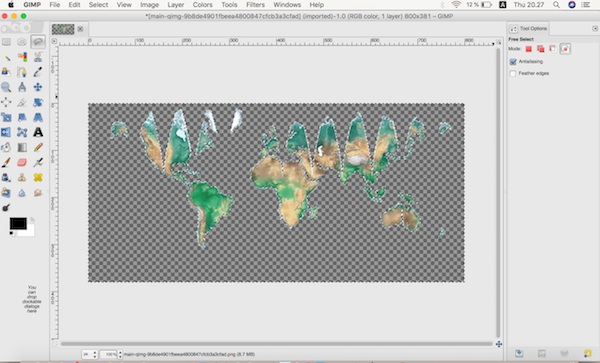Select the Perspective tool

pyautogui.click(x=38, y=117)
